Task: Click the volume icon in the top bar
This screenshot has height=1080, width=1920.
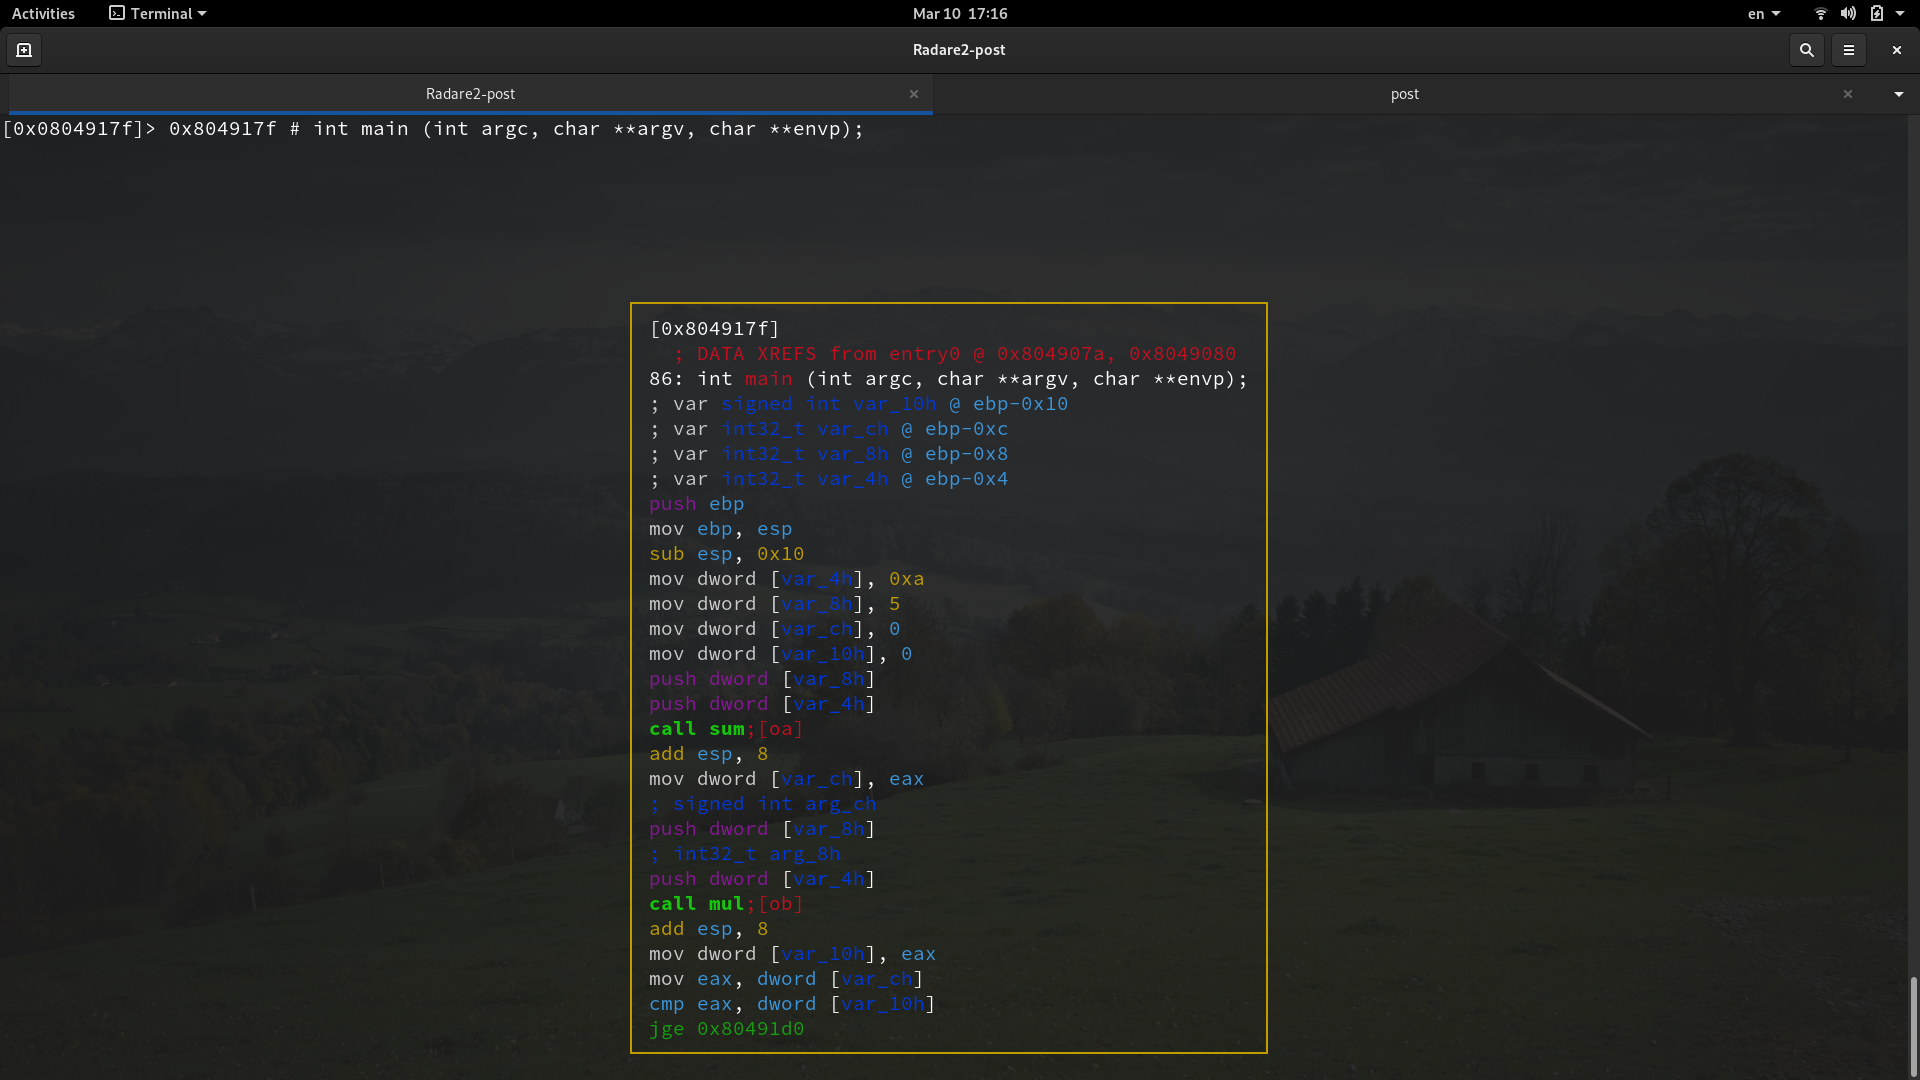Action: 1847,13
